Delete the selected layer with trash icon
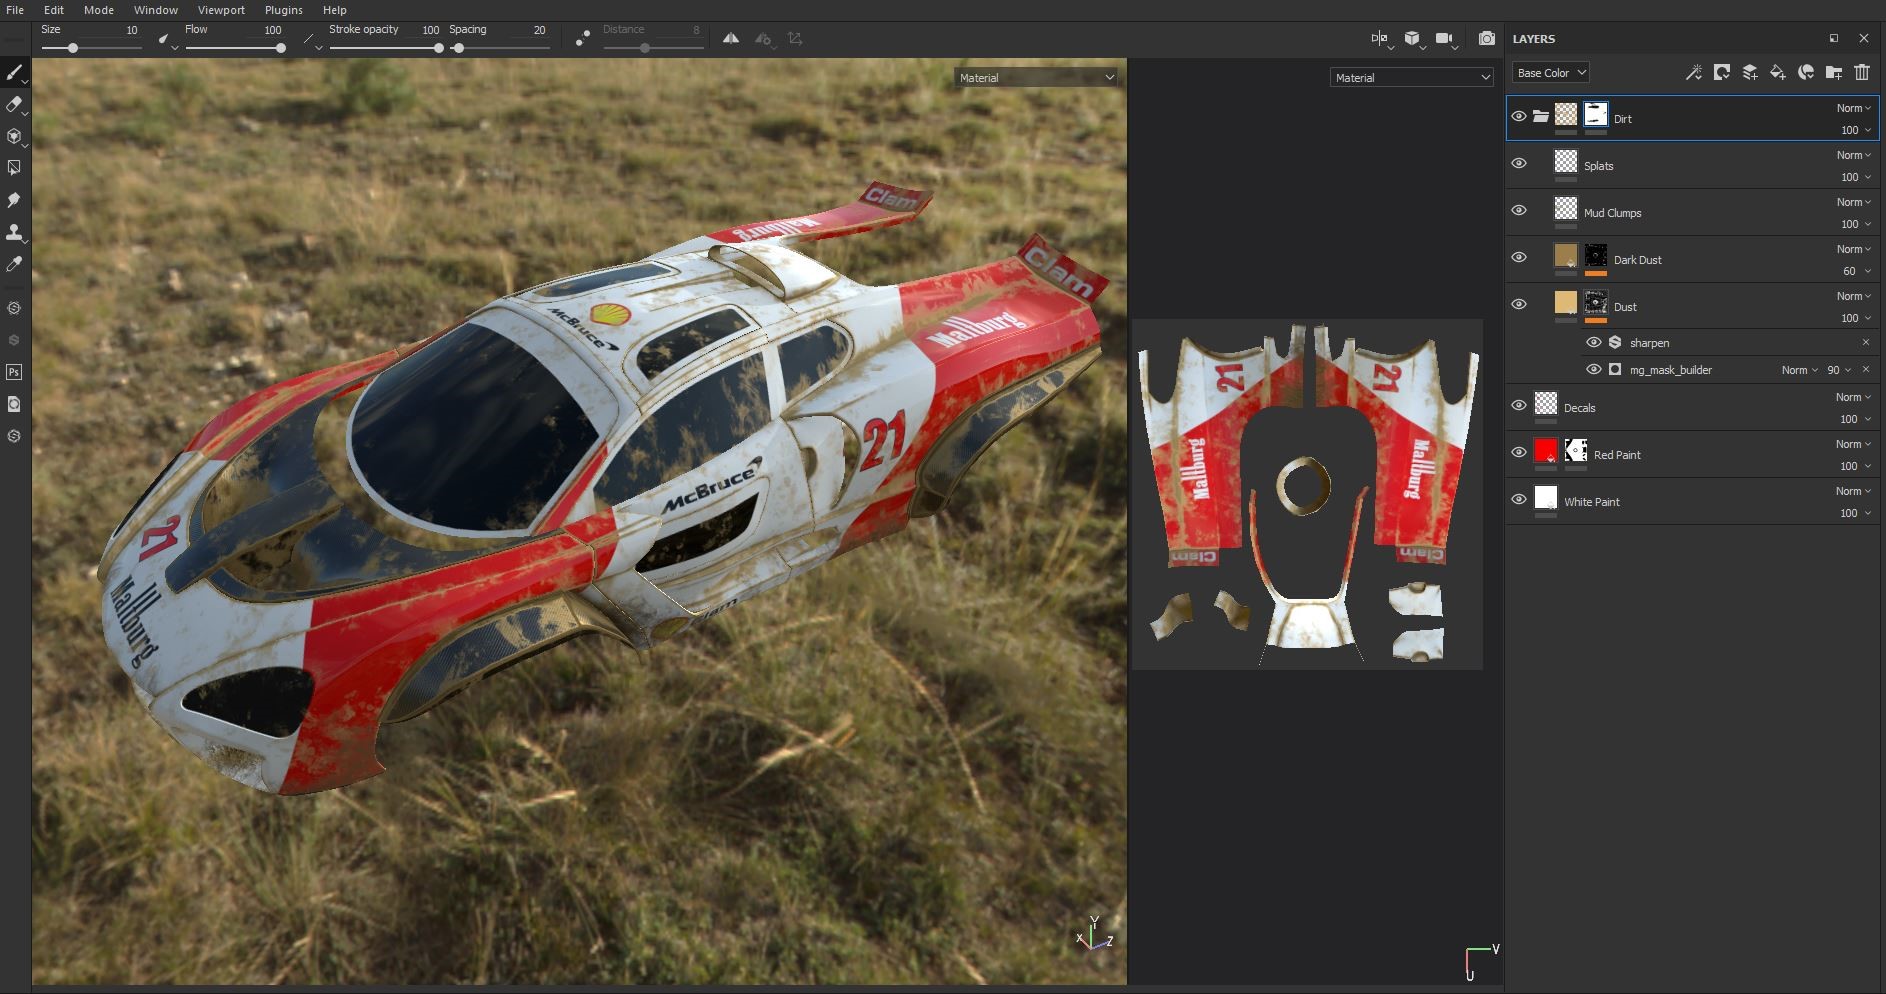This screenshot has height=994, width=1886. 1862,72
